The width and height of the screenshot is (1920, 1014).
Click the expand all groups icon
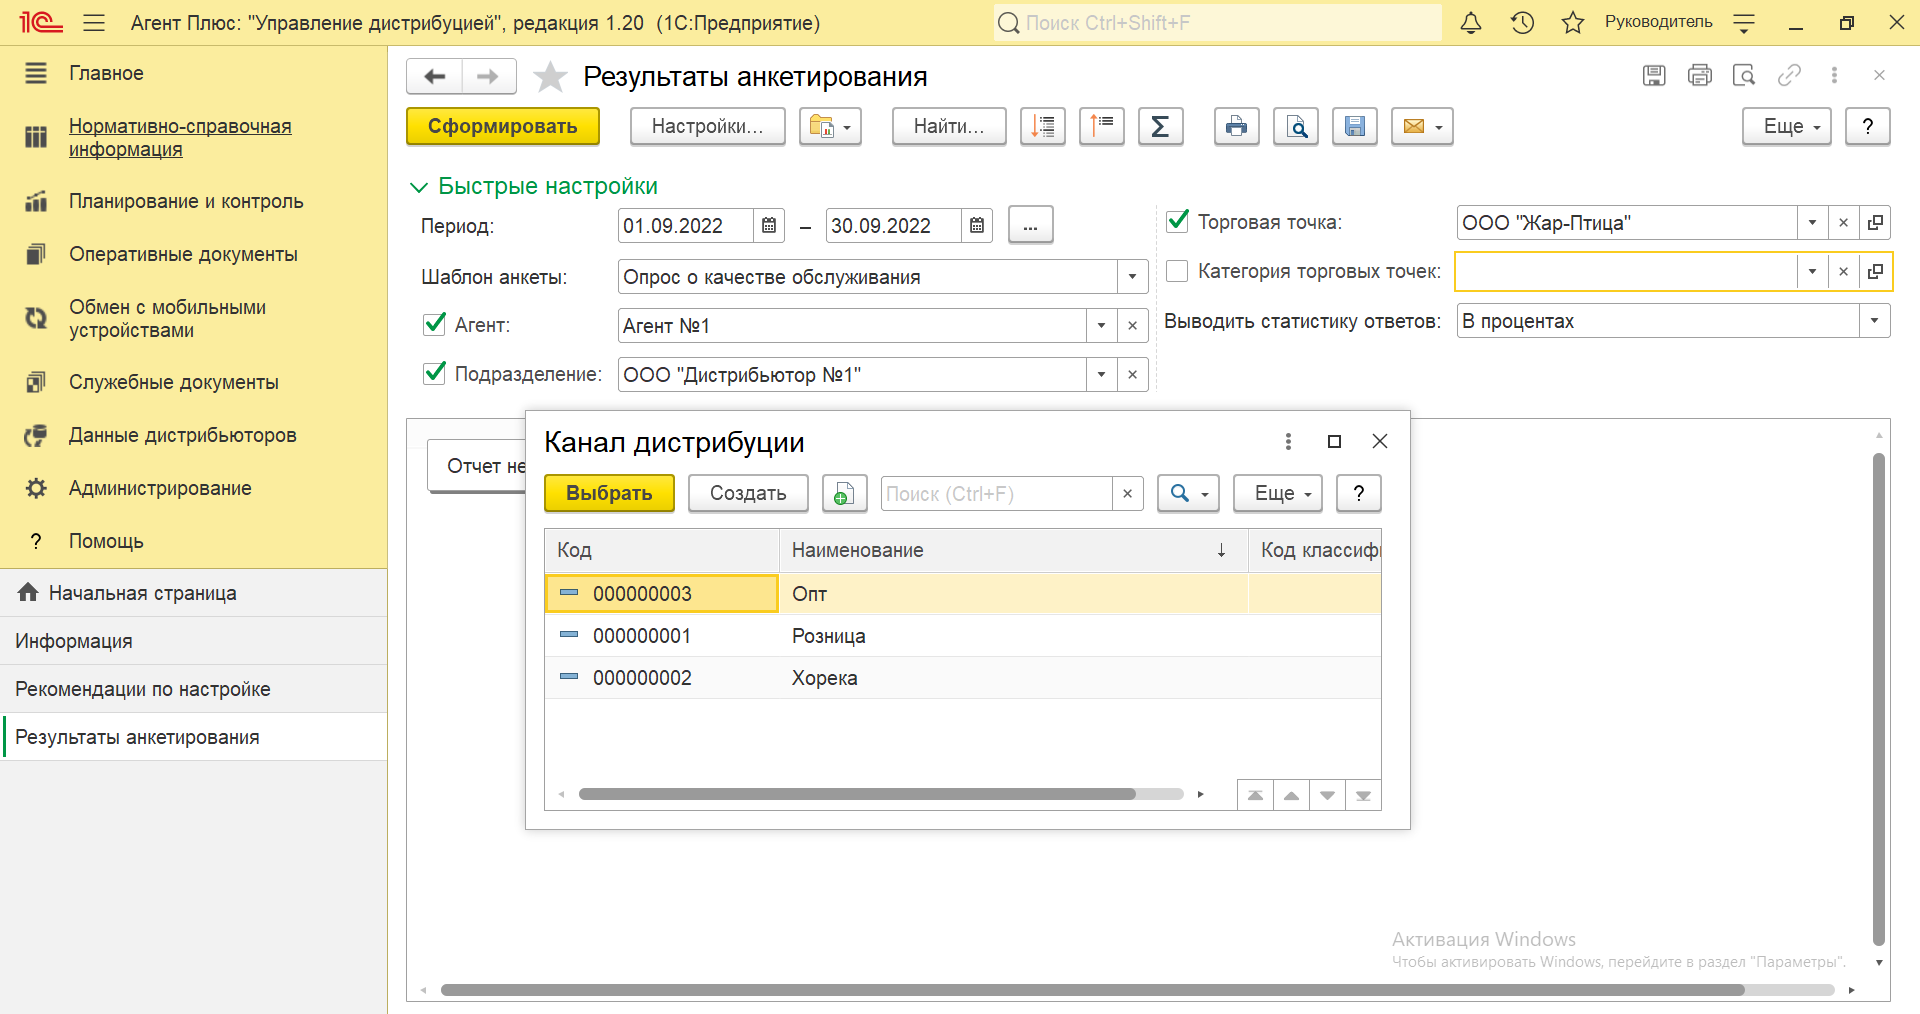pyautogui.click(x=1043, y=126)
